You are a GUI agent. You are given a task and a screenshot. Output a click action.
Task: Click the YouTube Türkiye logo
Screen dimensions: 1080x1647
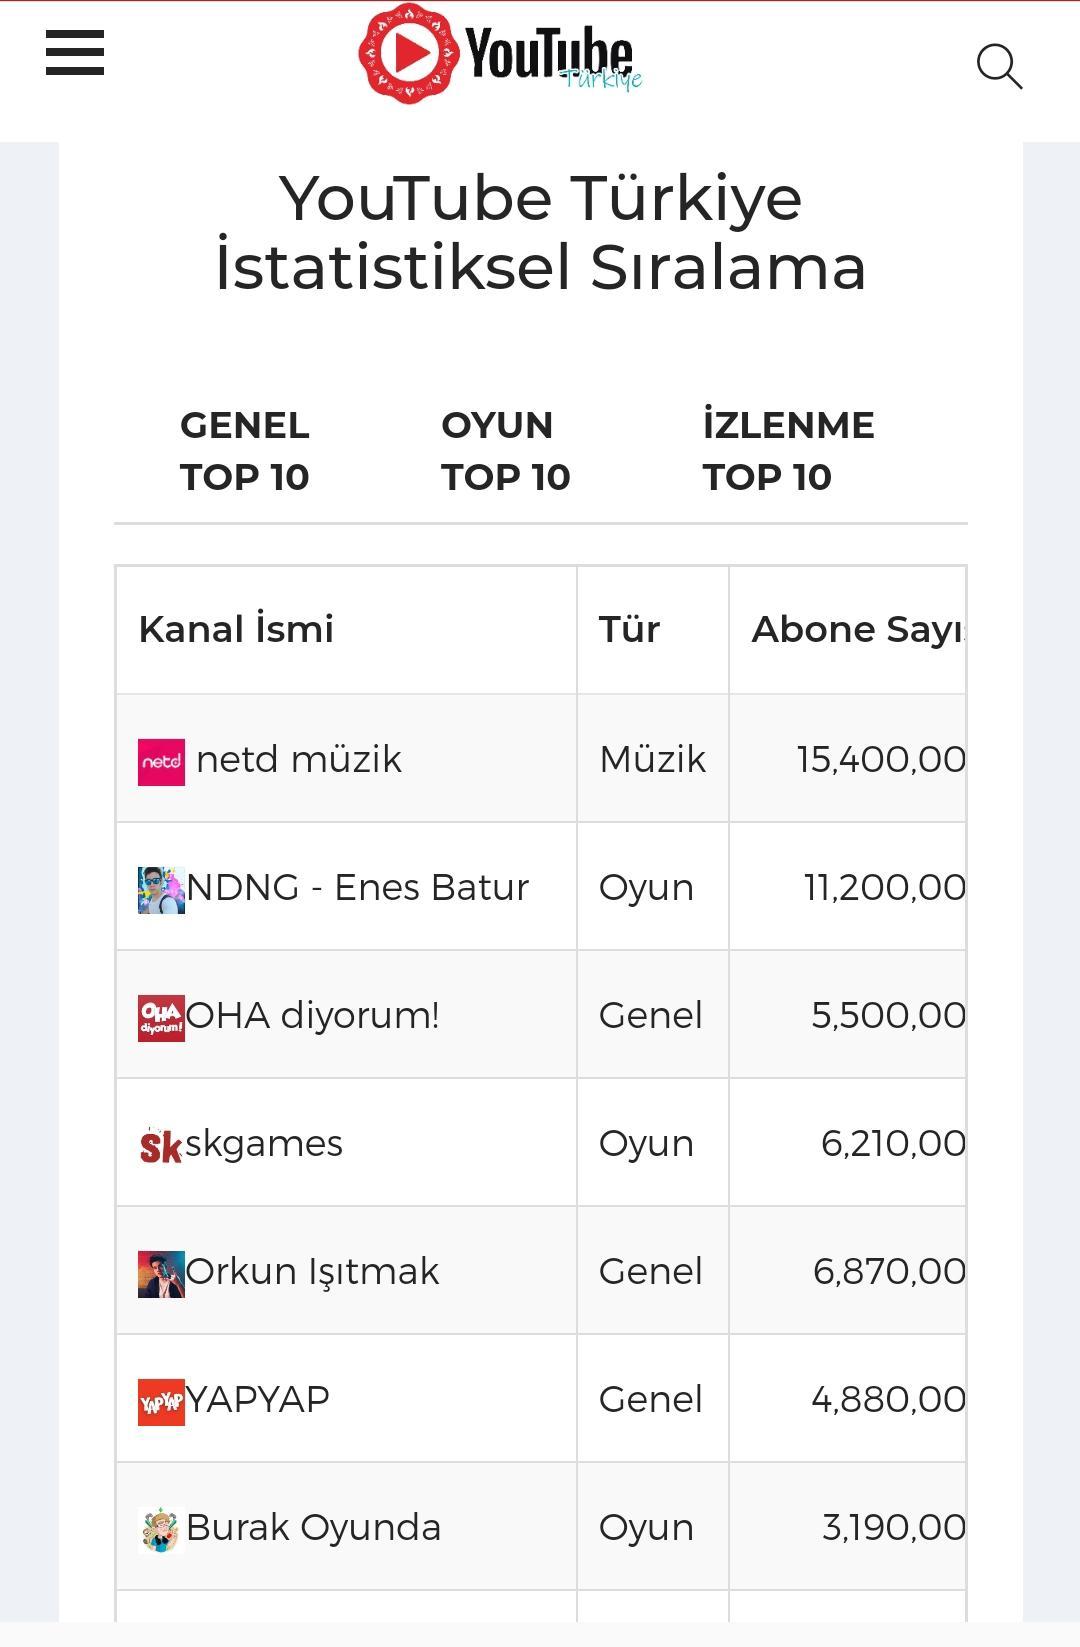500,54
